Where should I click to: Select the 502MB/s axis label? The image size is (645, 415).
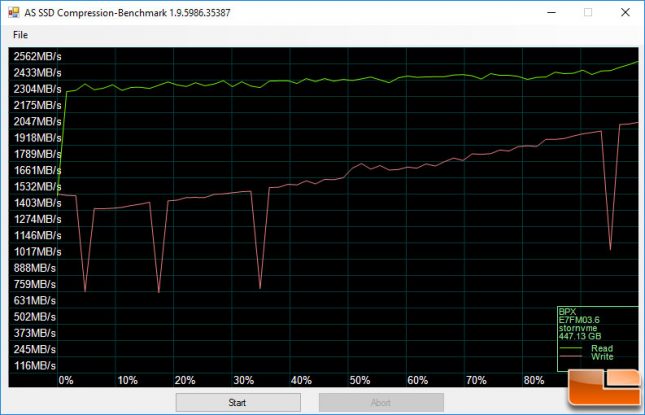35,317
